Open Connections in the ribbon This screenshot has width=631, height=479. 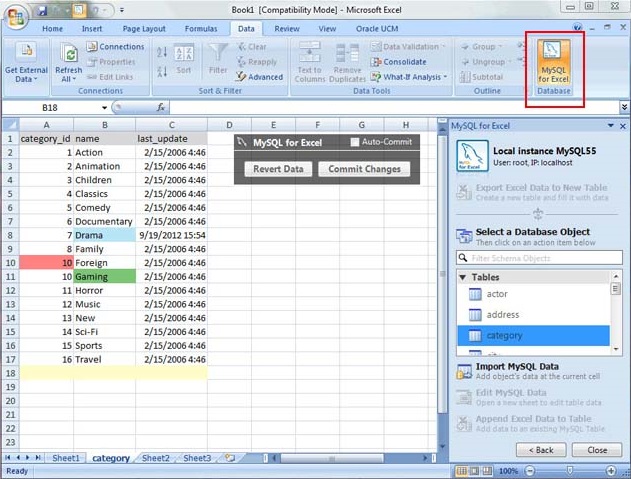116,47
